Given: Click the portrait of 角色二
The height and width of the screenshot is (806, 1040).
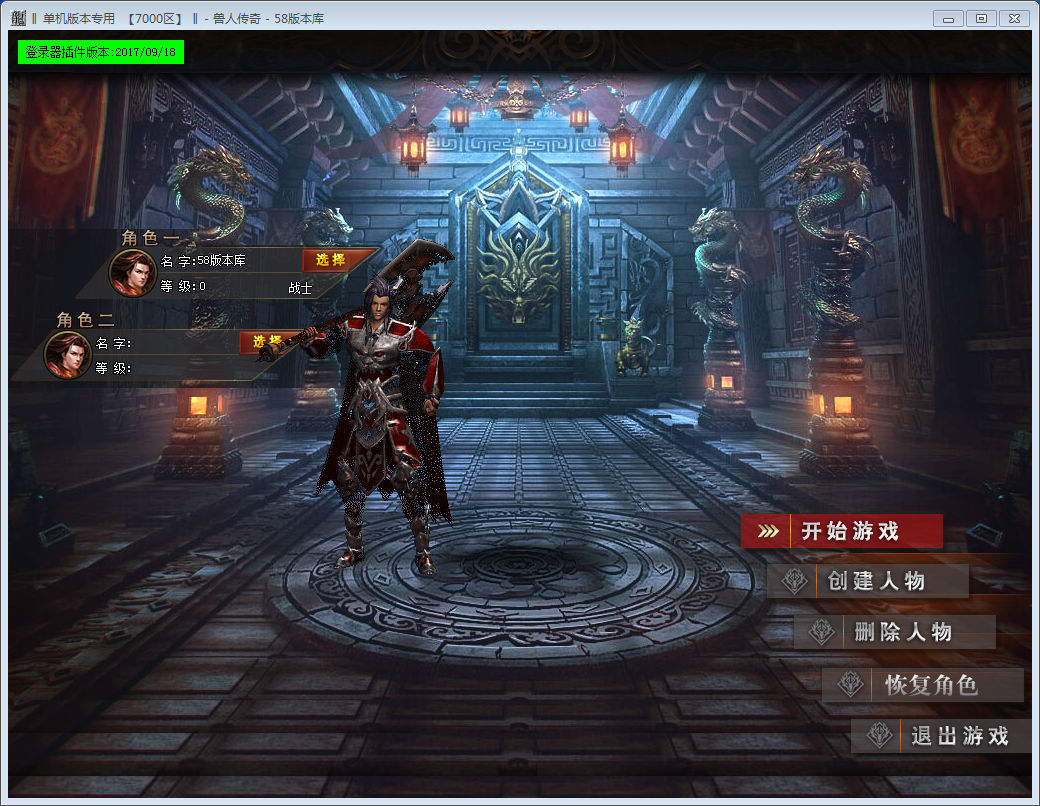Looking at the screenshot, I should [x=67, y=355].
